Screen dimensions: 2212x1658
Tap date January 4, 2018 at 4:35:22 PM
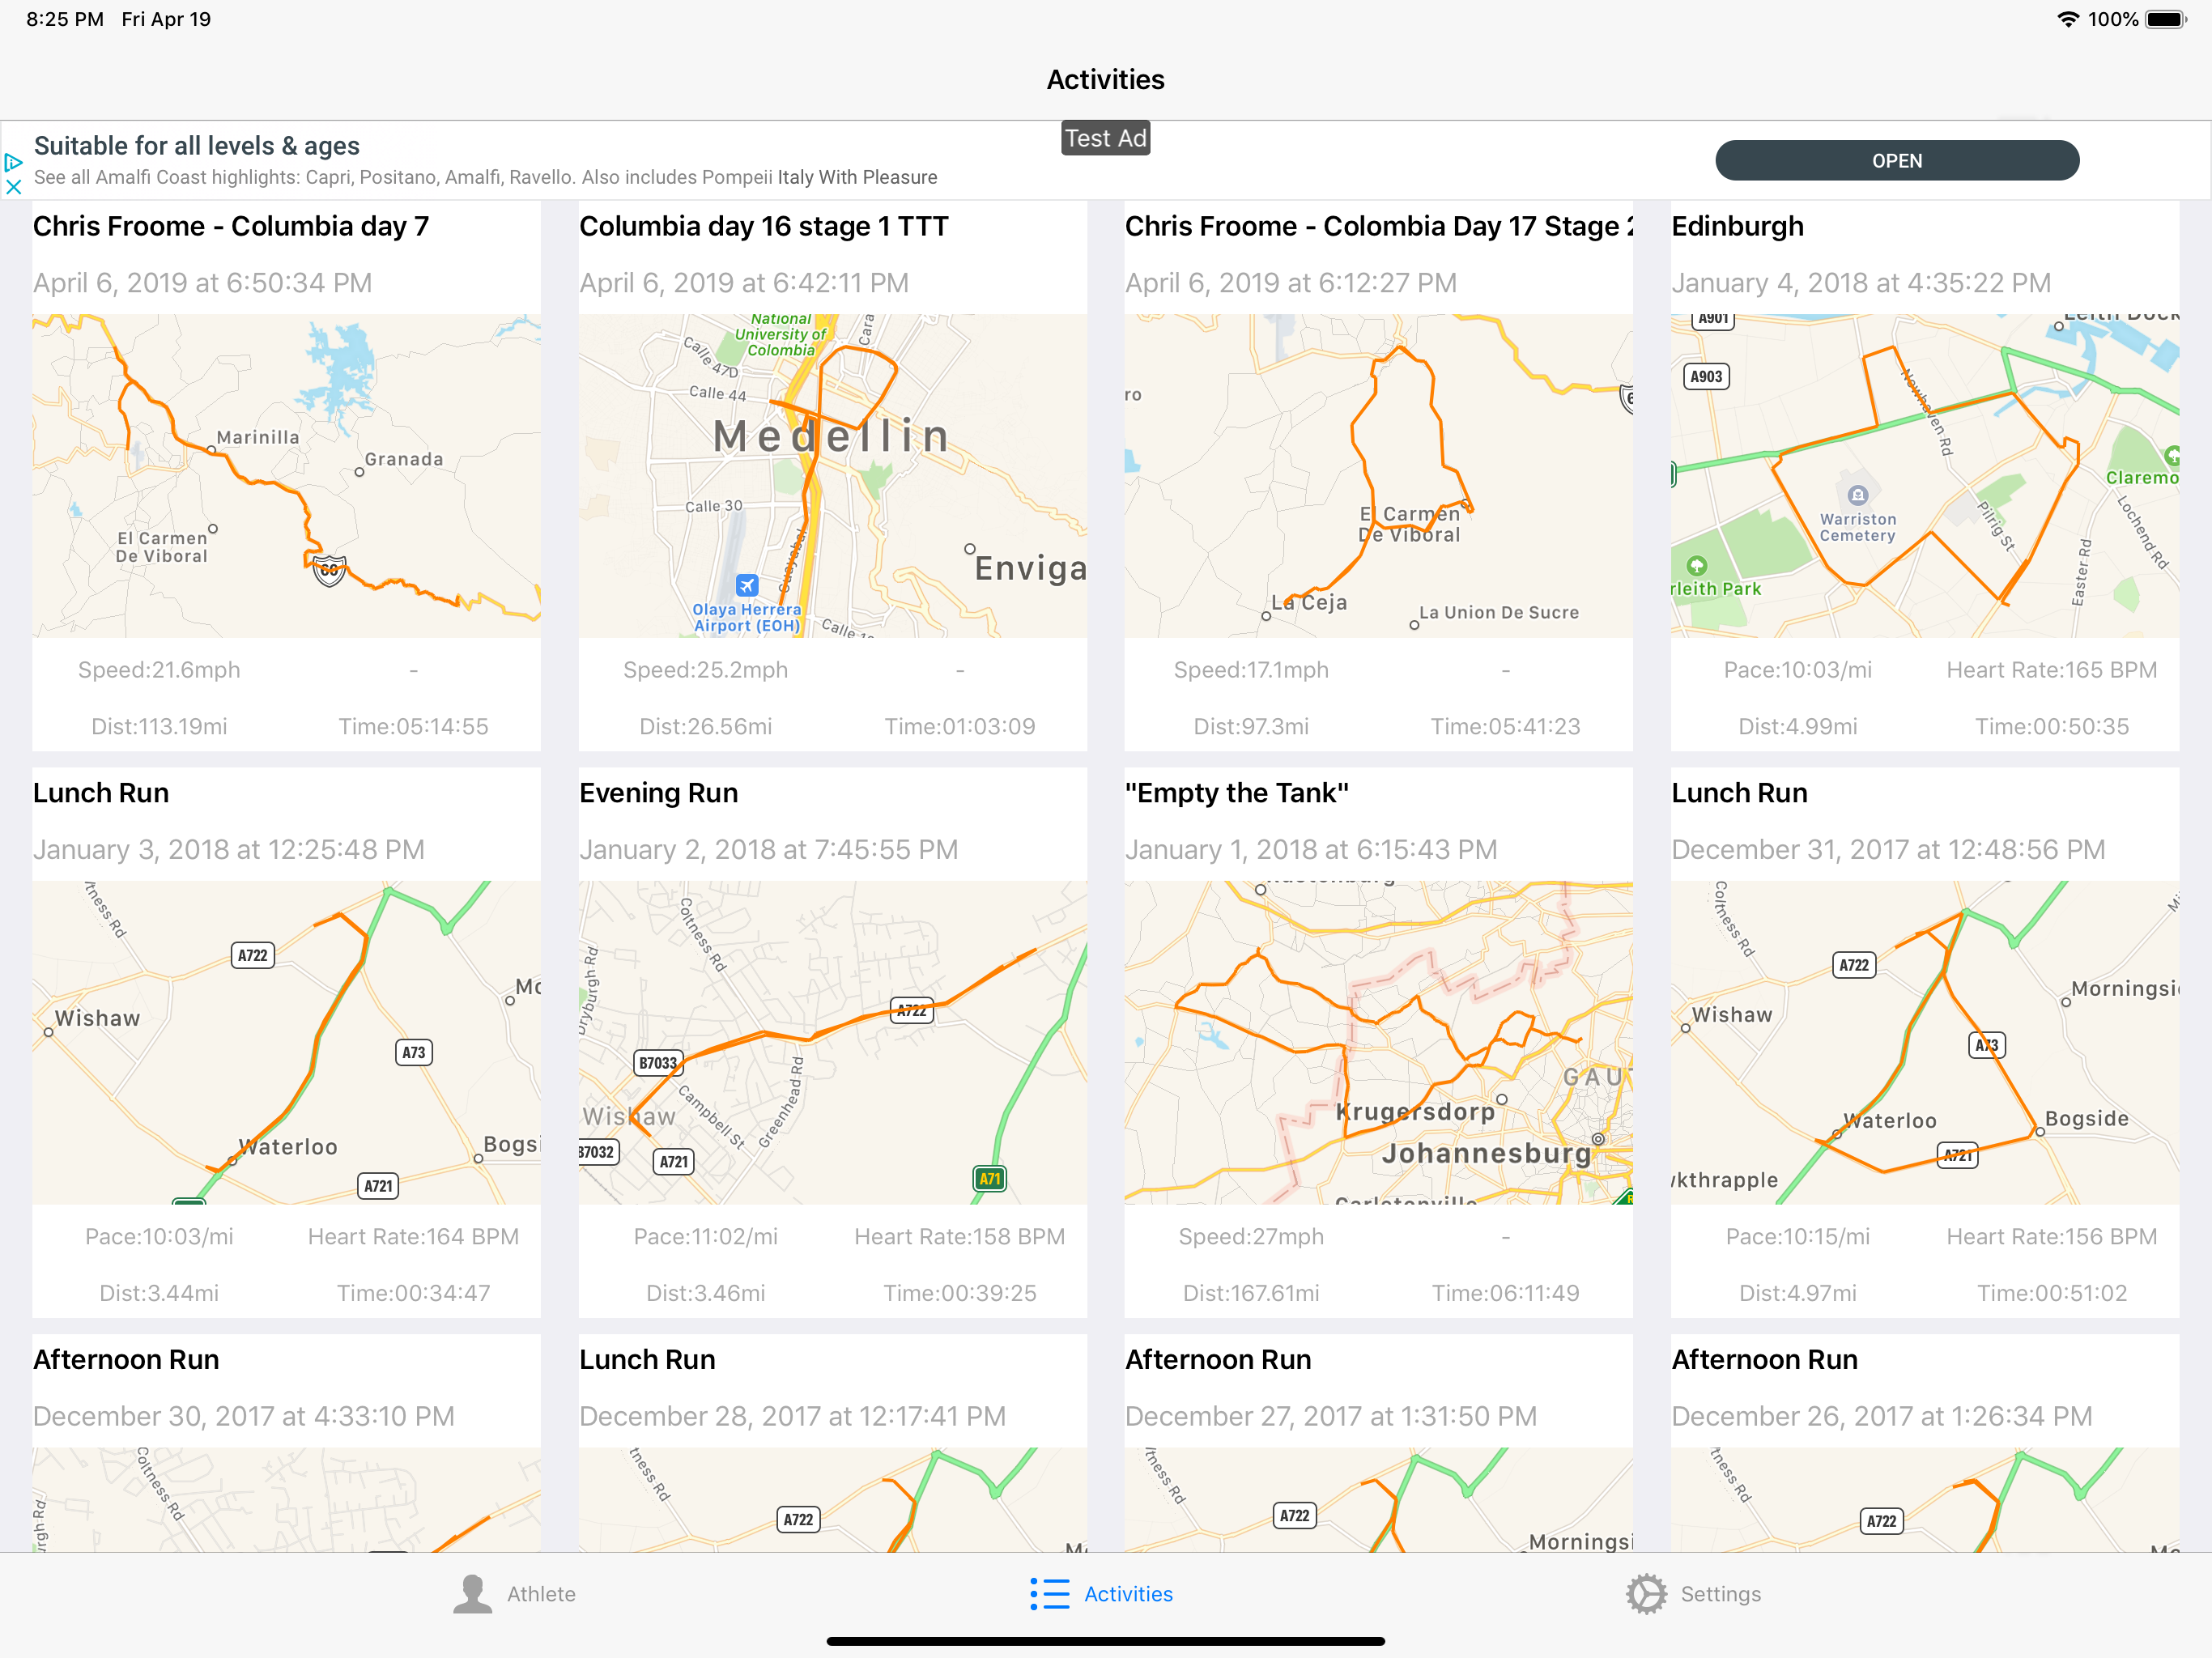click(x=1861, y=283)
